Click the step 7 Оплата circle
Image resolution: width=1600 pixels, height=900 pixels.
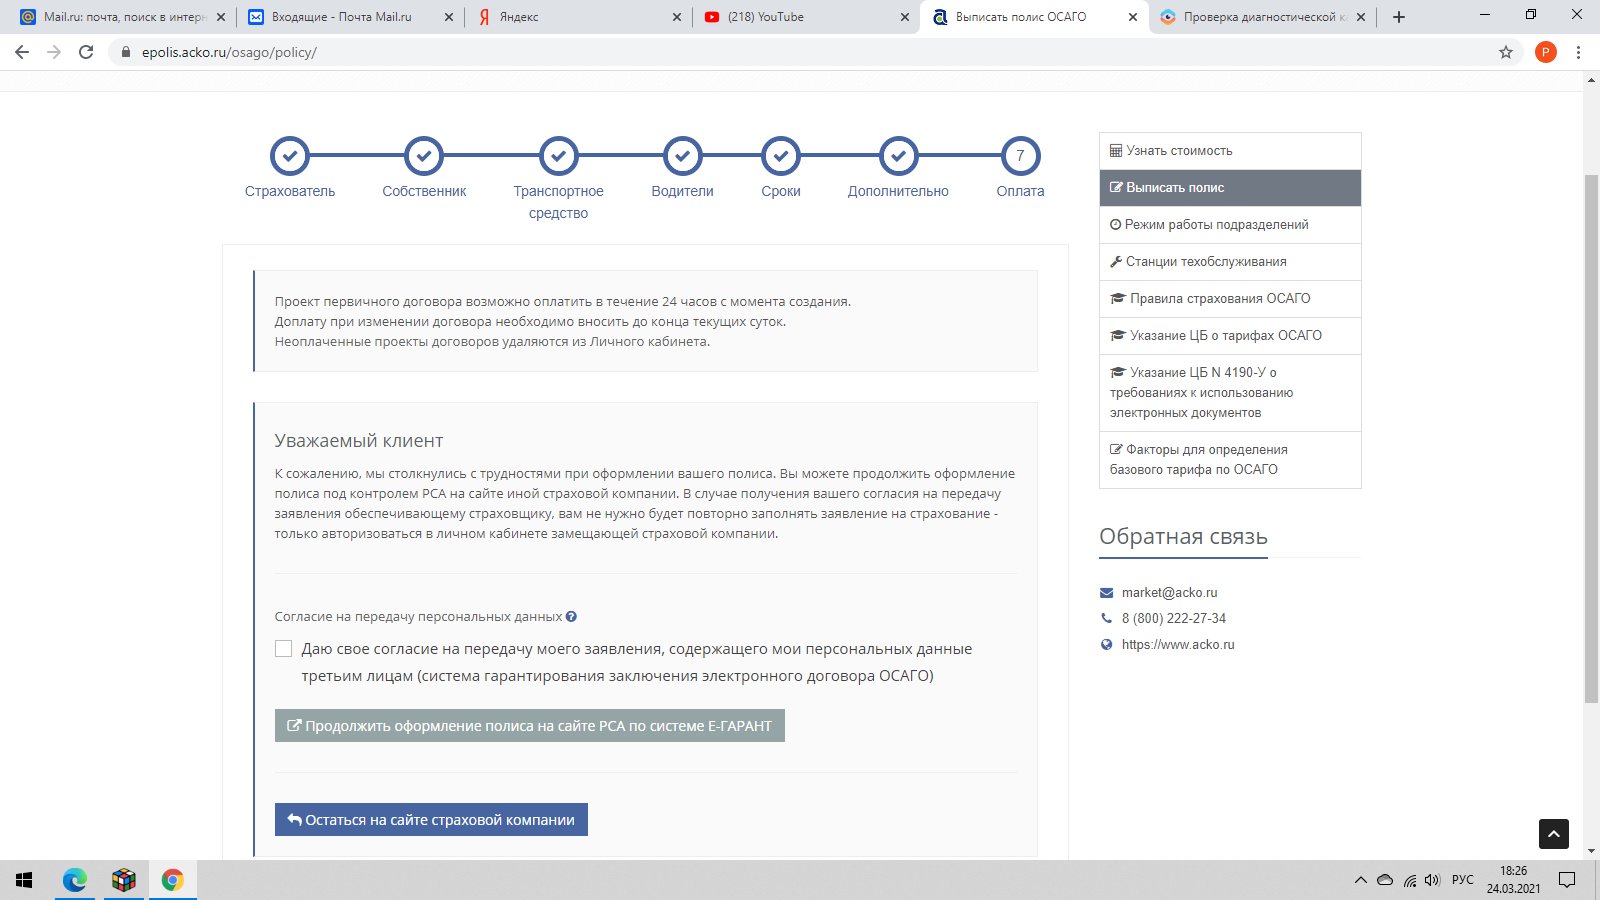click(x=1021, y=156)
